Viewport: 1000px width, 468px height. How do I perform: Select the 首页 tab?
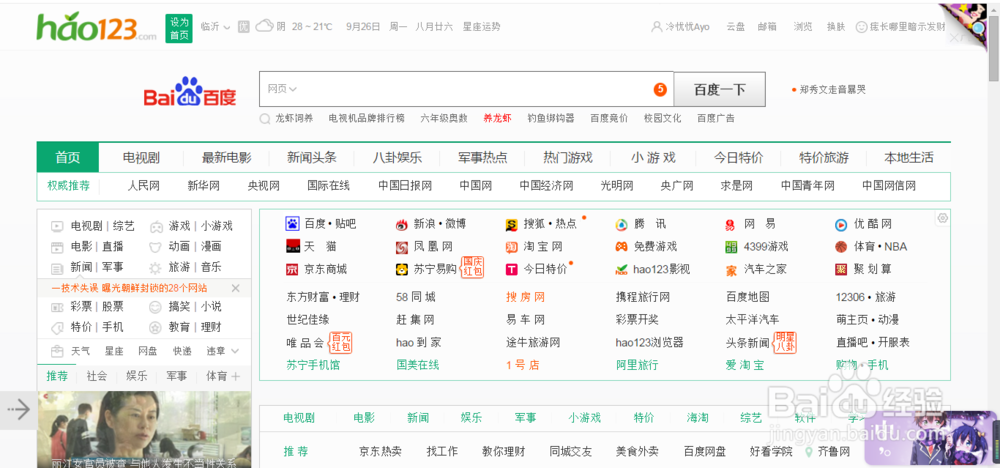coord(68,157)
